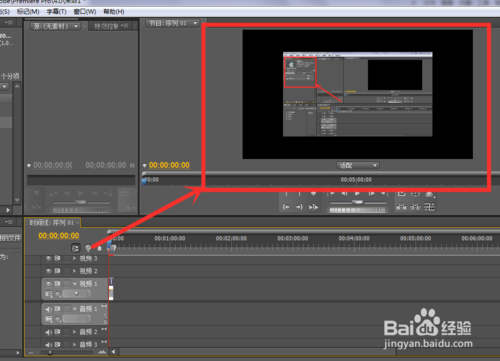Viewport: 500px width, 361px height.
Task: Go to next edit point in program monitor
Action: [x=384, y=193]
